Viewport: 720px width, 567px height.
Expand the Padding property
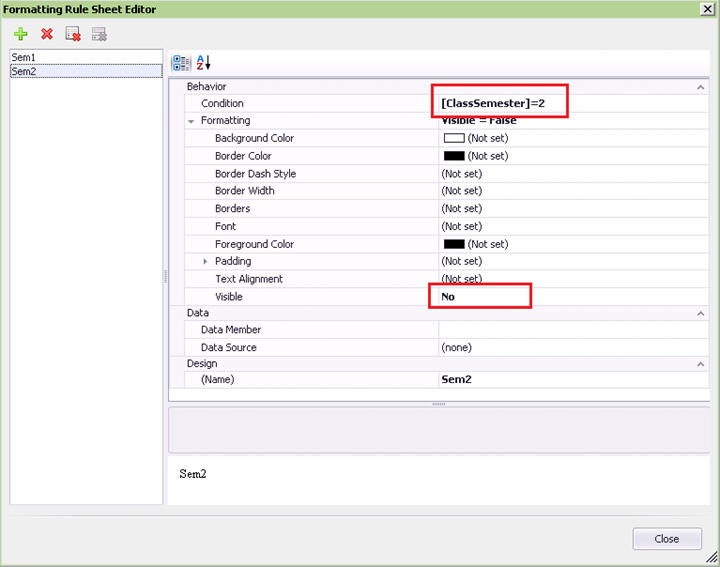205,261
